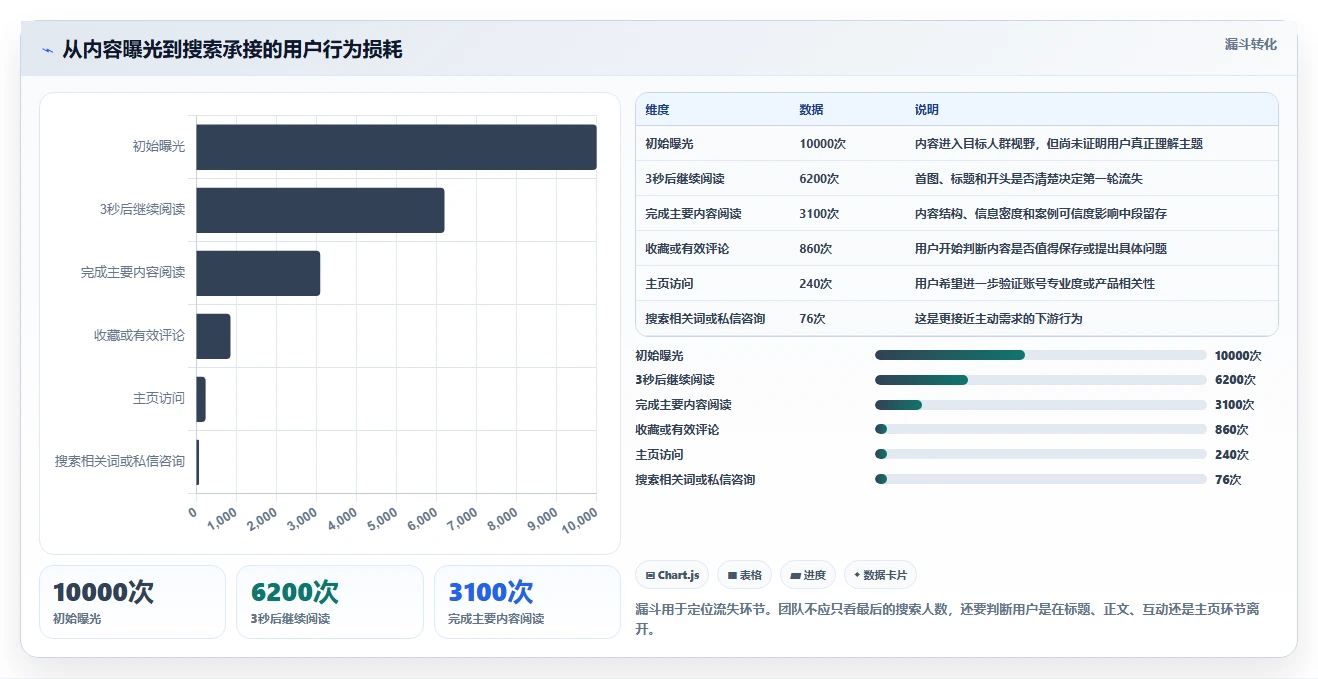Viewport: 1318px width, 679px height.
Task: Click the 收藏或有效评论 chart bar
Action: (213, 336)
